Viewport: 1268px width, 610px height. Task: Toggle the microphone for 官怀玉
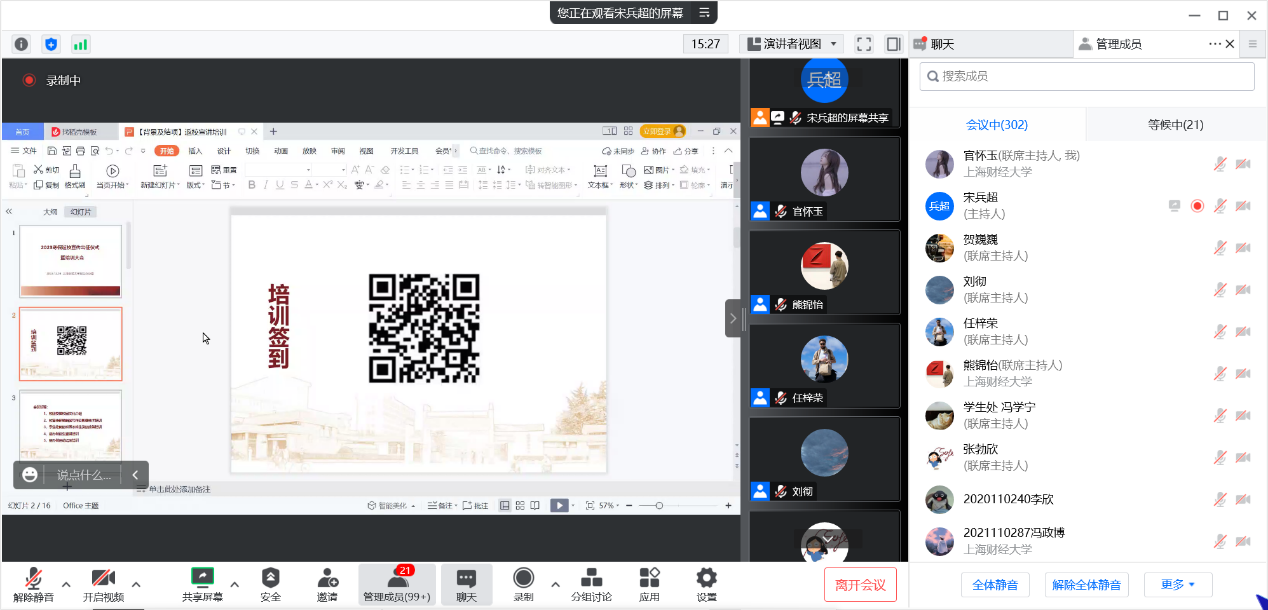point(1220,164)
